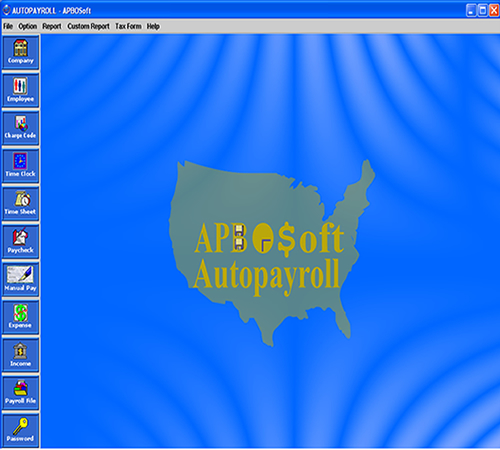Open the Company module in sidebar
Image resolution: width=500 pixels, height=450 pixels.
tap(20, 52)
